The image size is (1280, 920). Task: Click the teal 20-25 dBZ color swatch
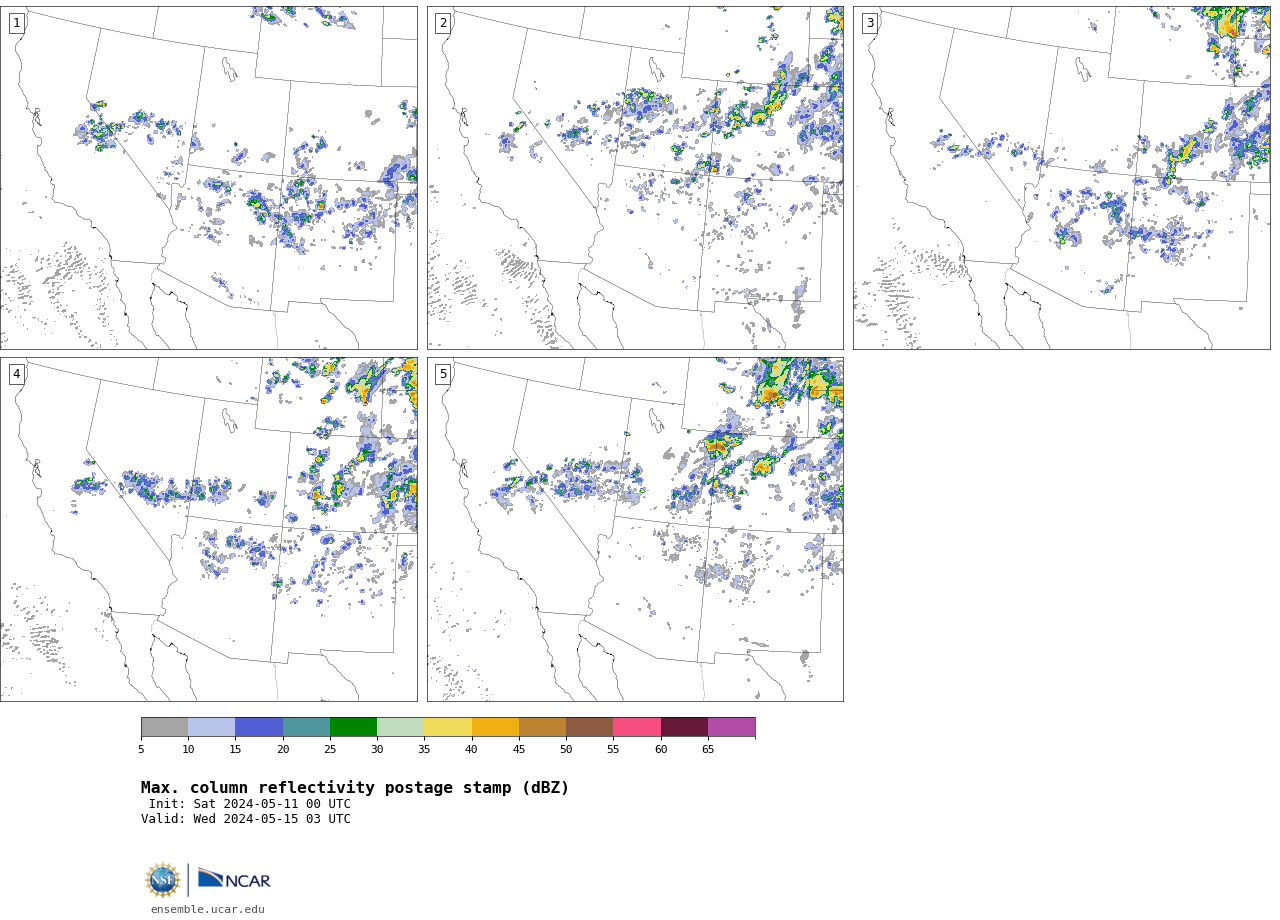tap(306, 727)
